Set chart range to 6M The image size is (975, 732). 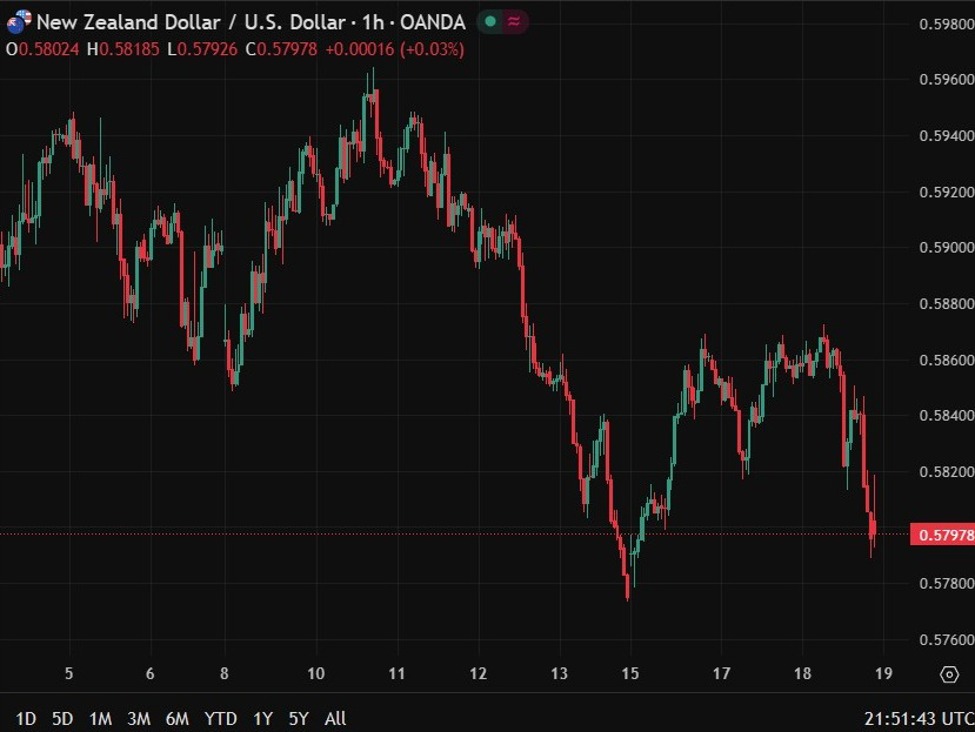click(x=177, y=718)
